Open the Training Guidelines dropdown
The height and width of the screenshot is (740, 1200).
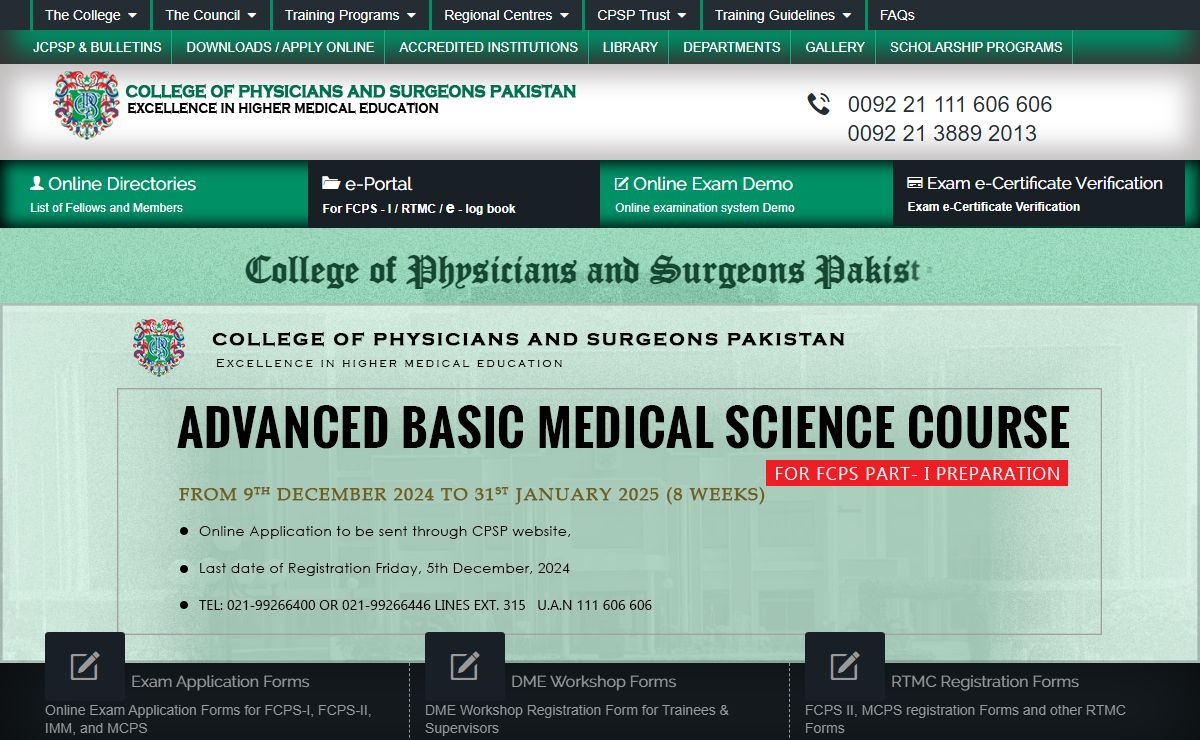tap(783, 15)
